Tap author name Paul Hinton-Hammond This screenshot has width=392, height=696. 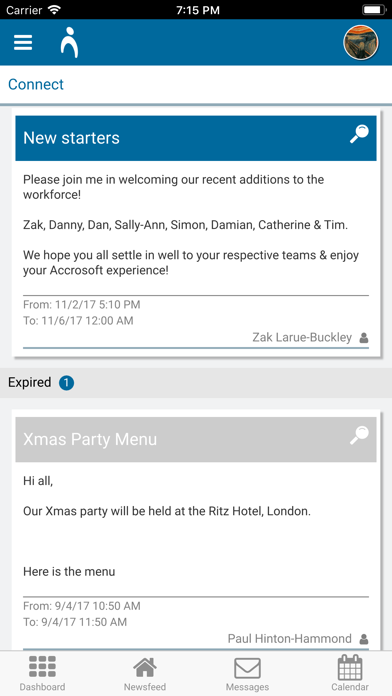[x=289, y=639]
